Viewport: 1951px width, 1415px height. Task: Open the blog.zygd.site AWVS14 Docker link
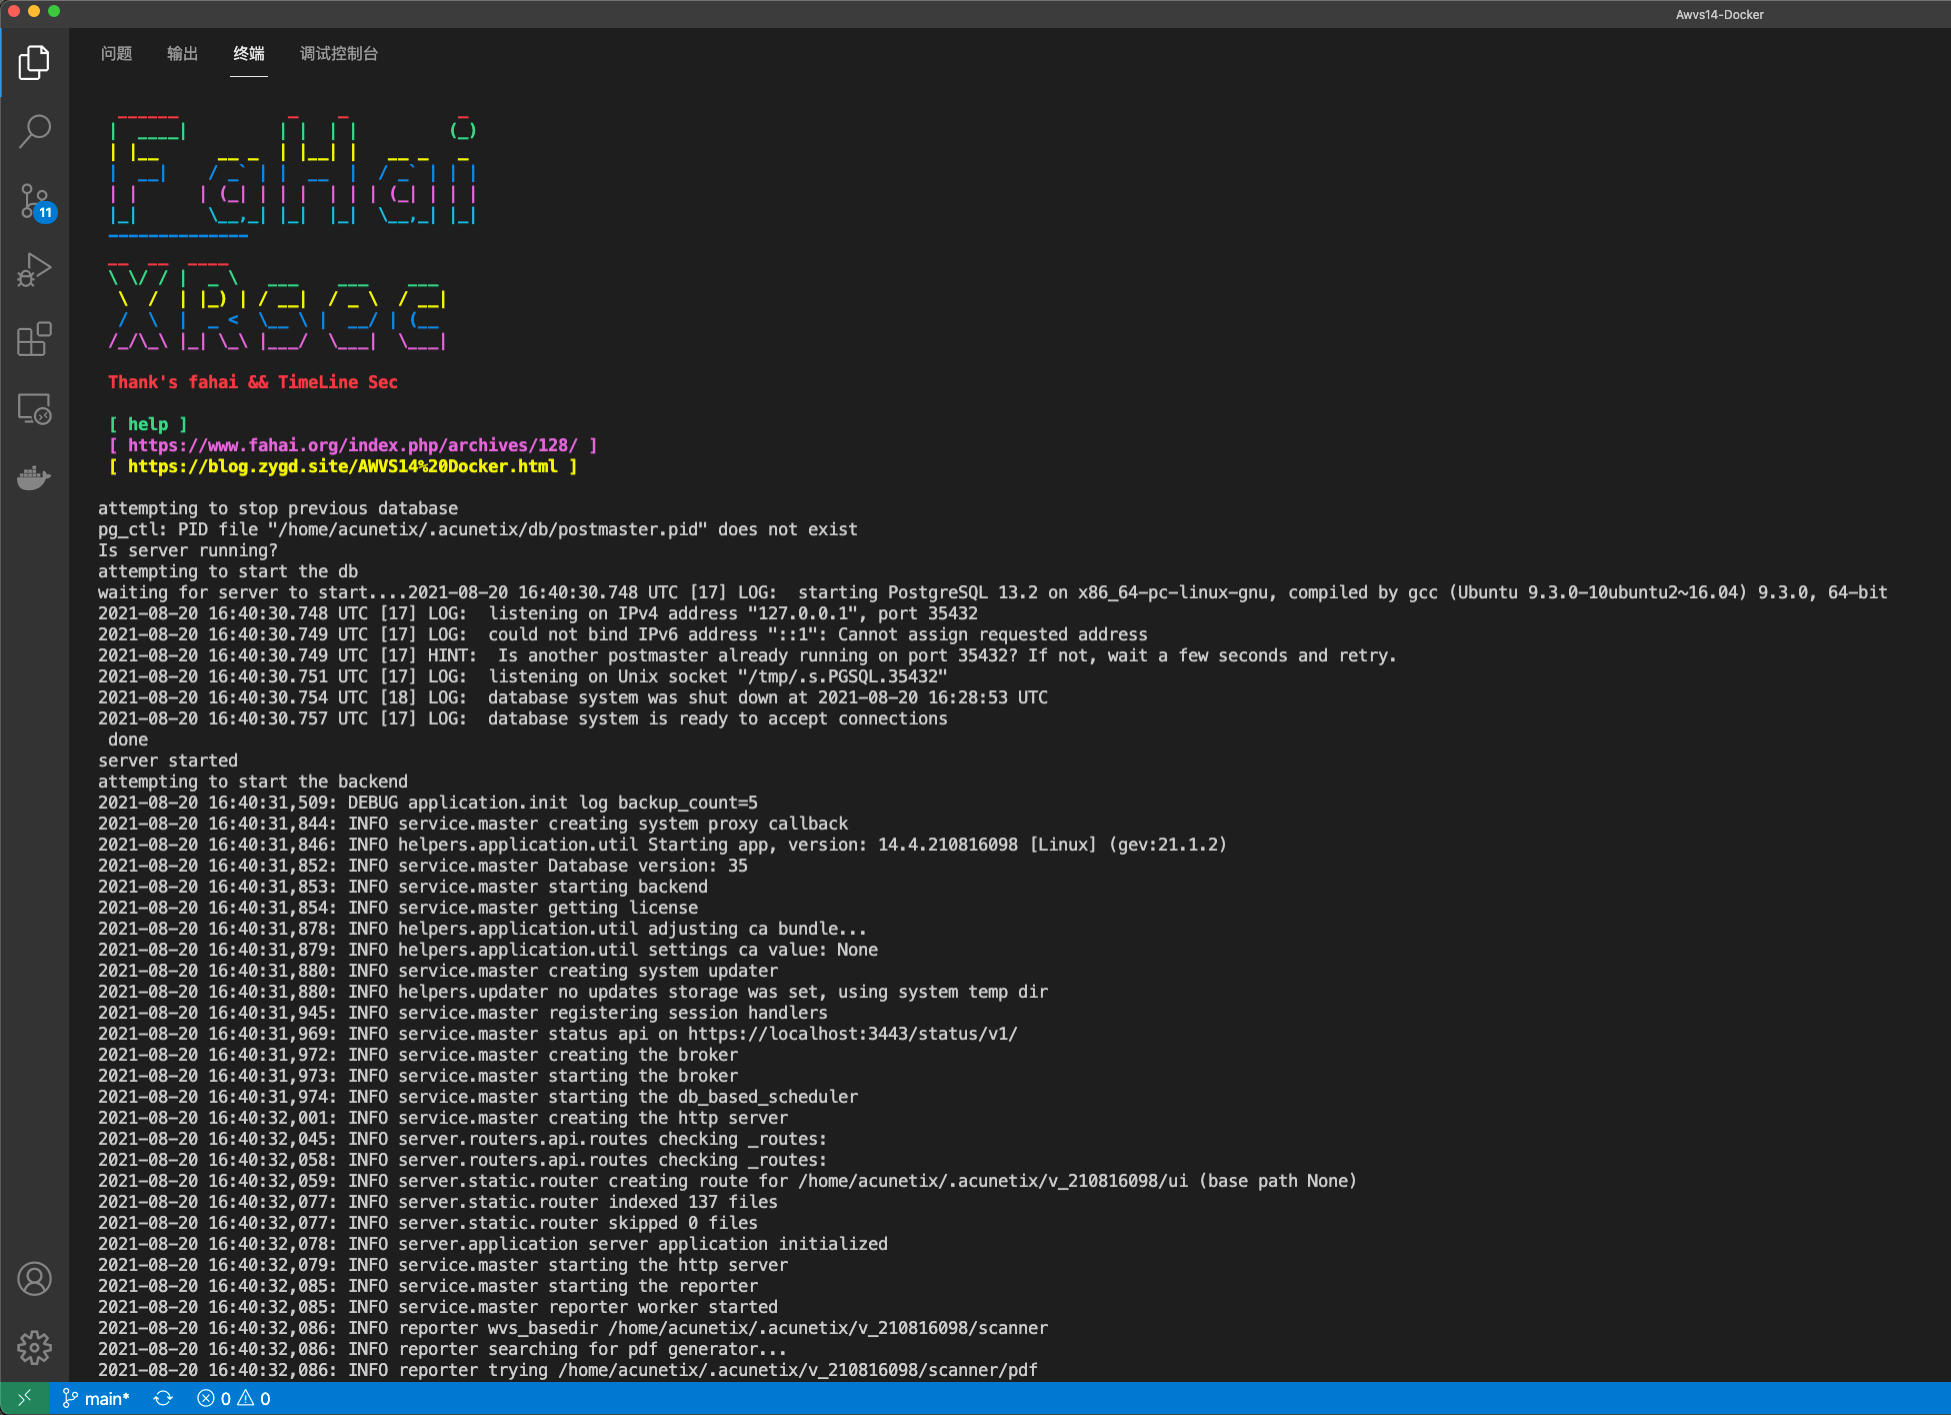point(342,466)
